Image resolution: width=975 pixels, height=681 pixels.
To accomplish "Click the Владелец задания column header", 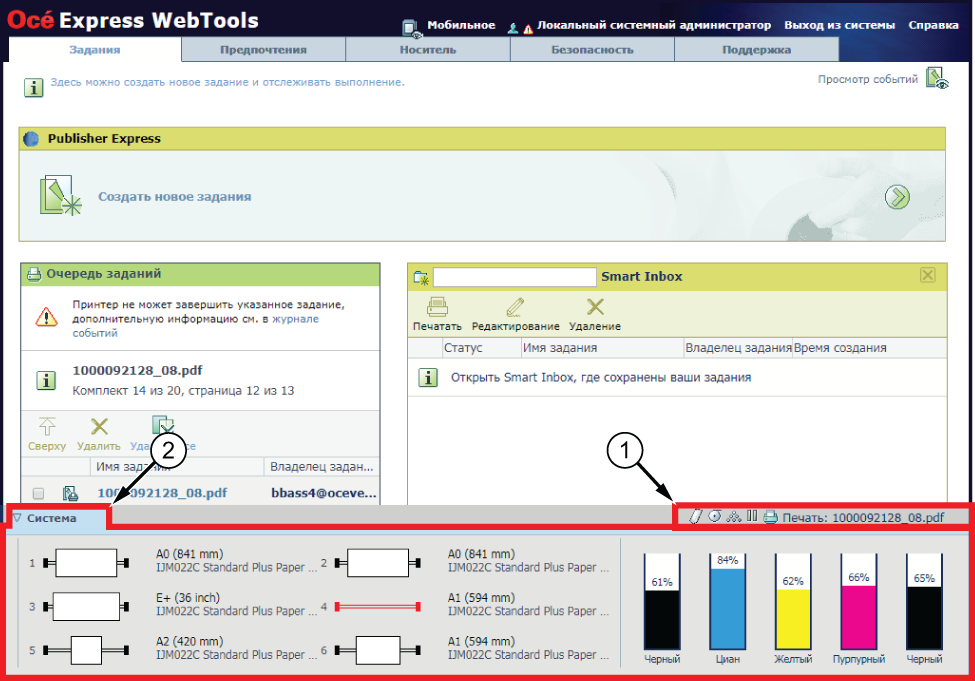I will (x=738, y=348).
